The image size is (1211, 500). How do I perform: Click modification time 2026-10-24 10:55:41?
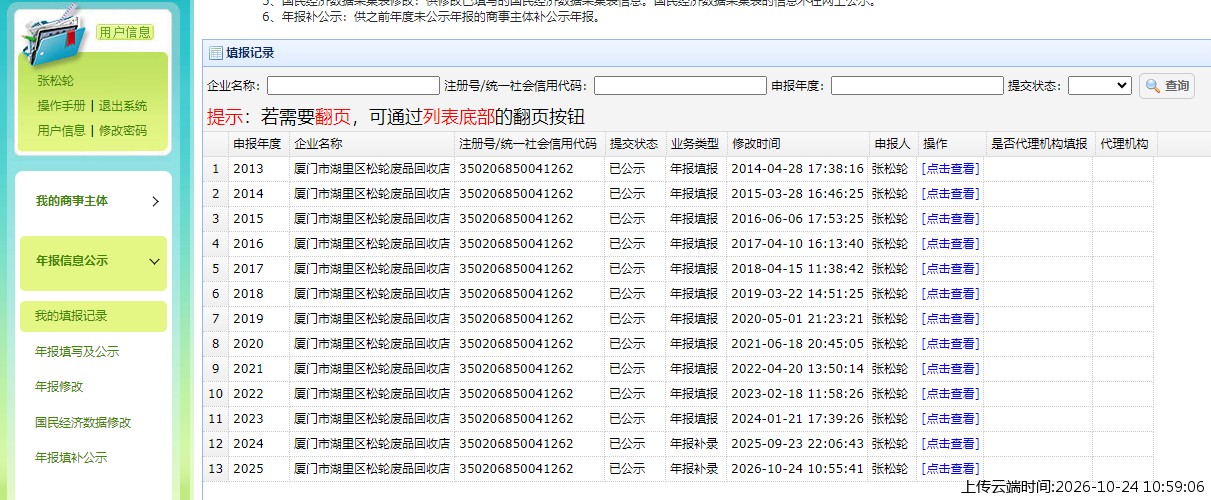[797, 469]
